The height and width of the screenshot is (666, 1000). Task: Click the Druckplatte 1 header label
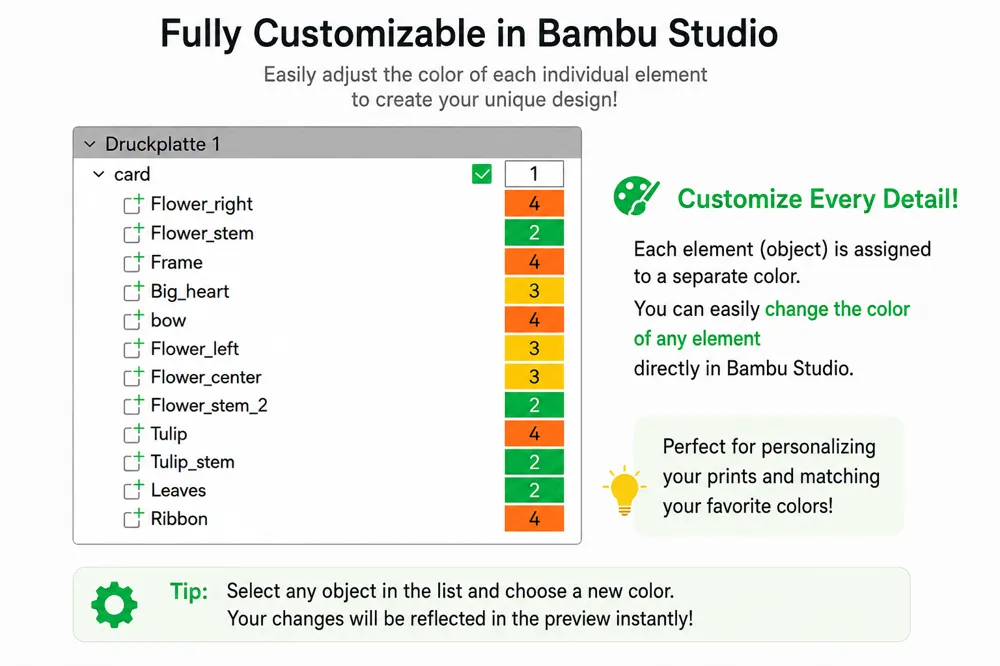click(x=163, y=144)
